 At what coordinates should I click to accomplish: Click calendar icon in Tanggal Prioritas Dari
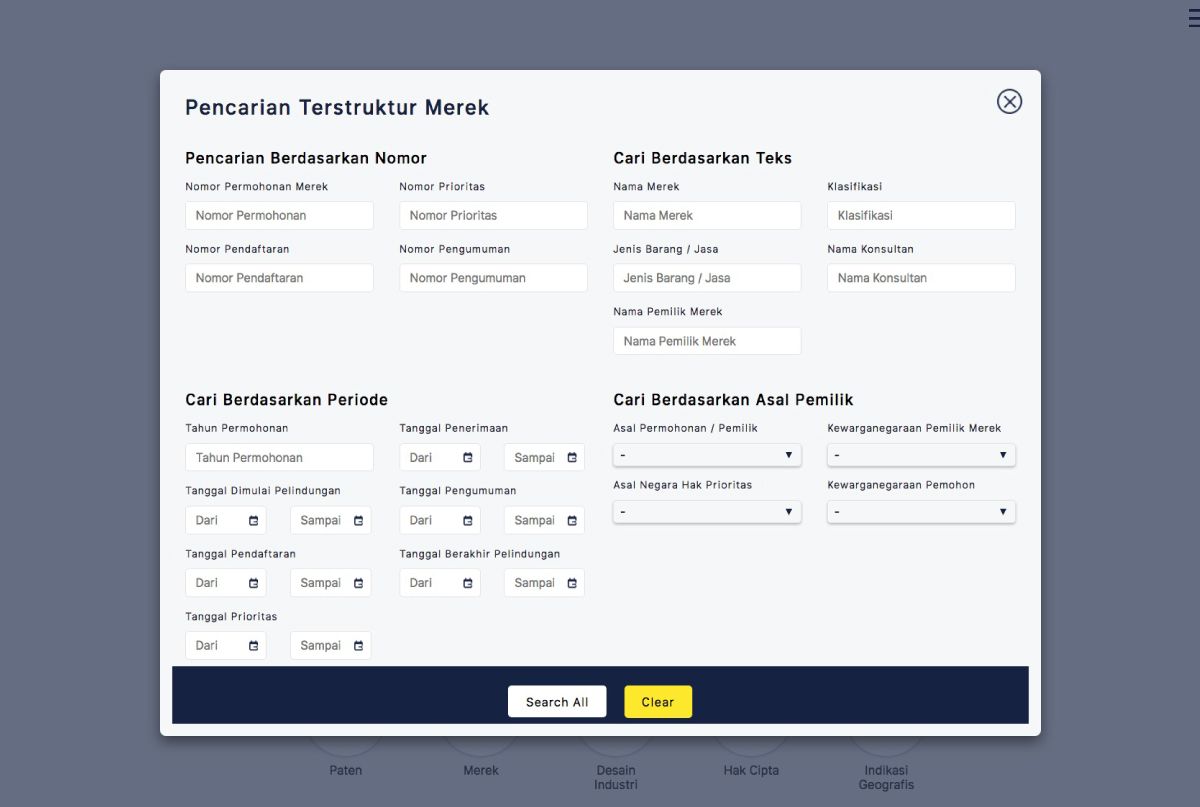pos(254,646)
